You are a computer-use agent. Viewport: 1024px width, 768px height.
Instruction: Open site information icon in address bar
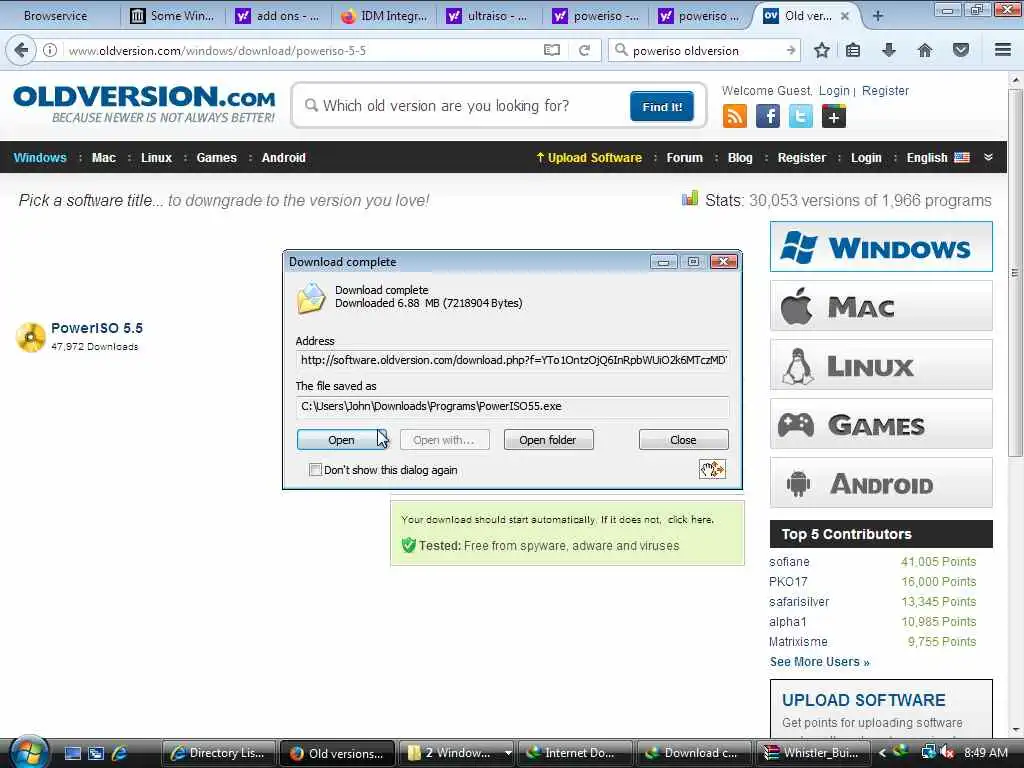click(50, 50)
